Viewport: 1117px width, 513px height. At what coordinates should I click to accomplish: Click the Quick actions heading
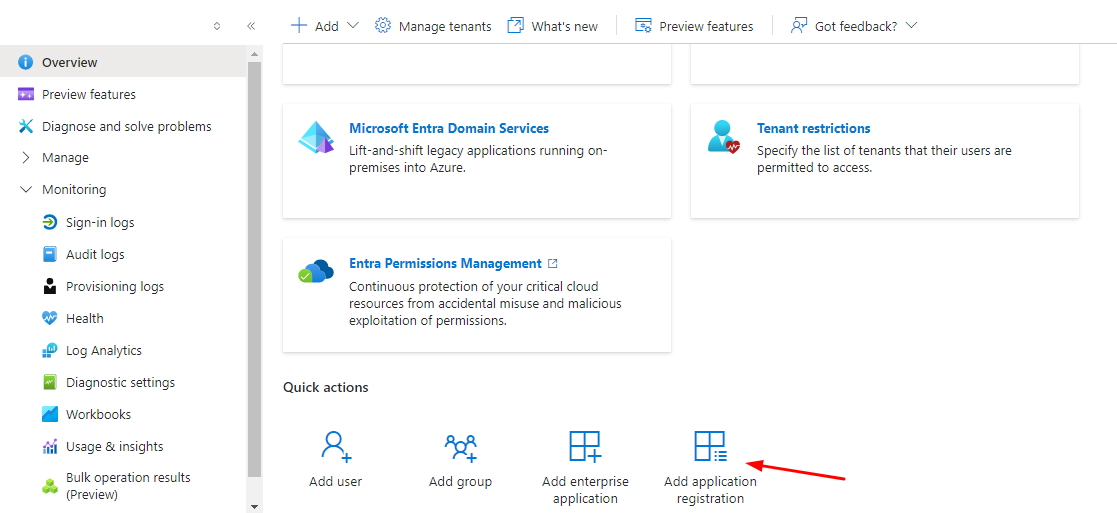(x=326, y=388)
